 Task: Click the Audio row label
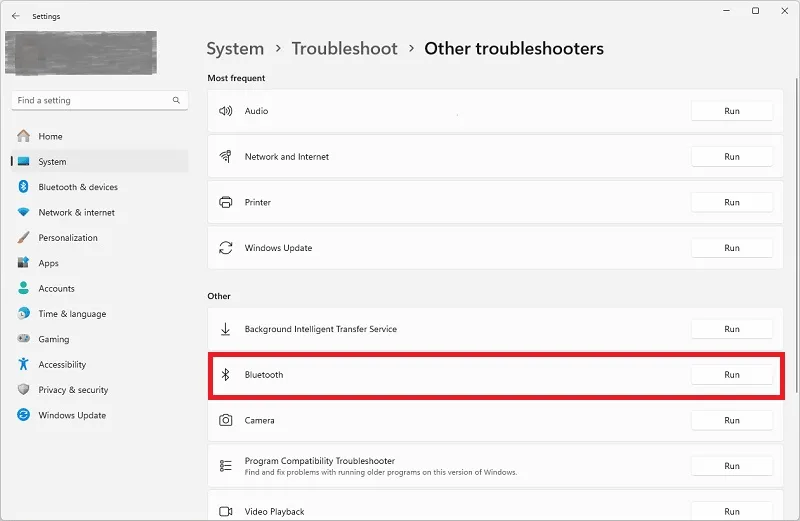[256, 111]
